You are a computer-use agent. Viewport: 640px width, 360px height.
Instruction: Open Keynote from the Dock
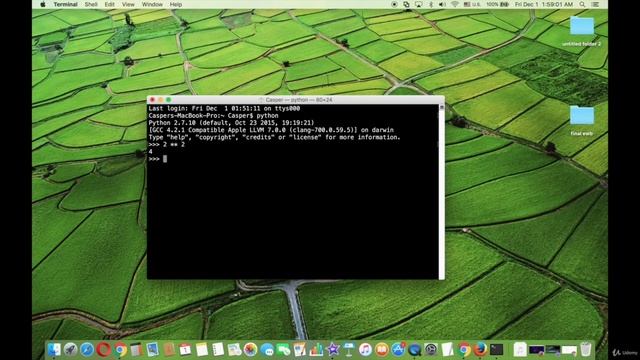click(x=349, y=349)
